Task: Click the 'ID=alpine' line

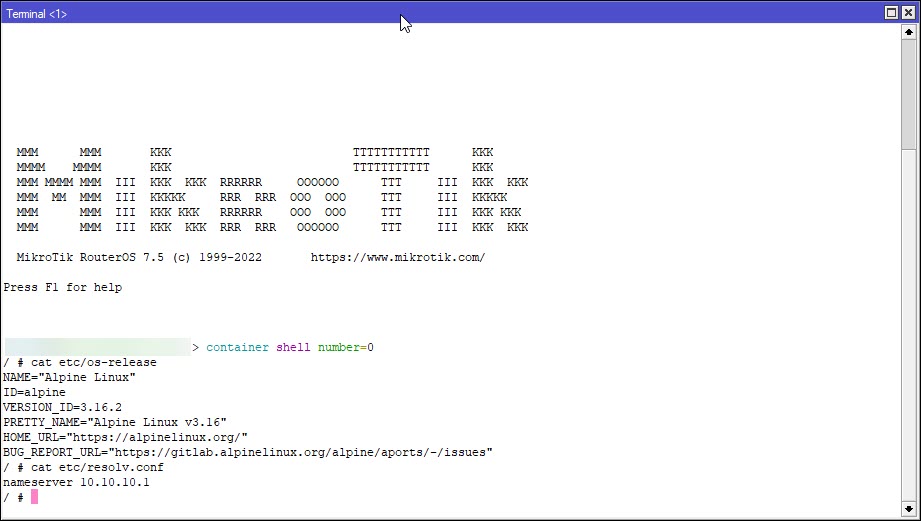Action: (x=34, y=392)
